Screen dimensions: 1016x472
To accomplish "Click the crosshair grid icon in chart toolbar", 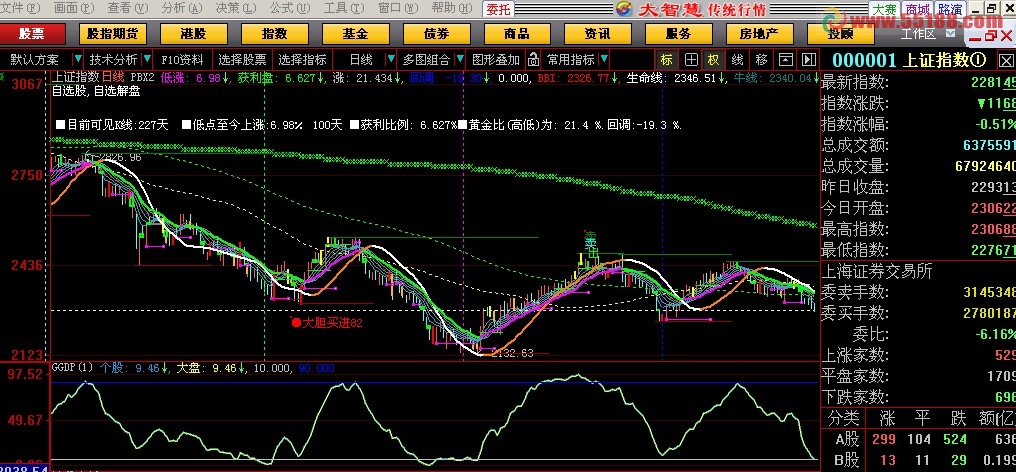I will 691,60.
